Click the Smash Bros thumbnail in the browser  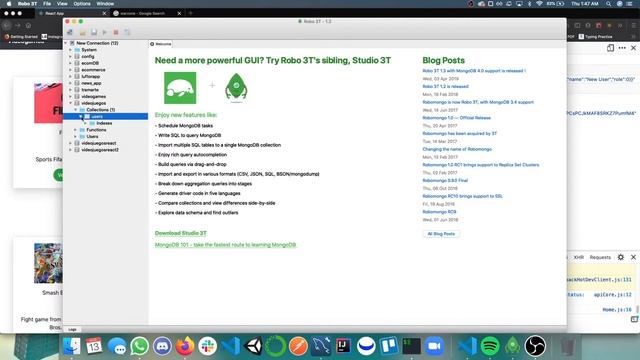(x=48, y=263)
